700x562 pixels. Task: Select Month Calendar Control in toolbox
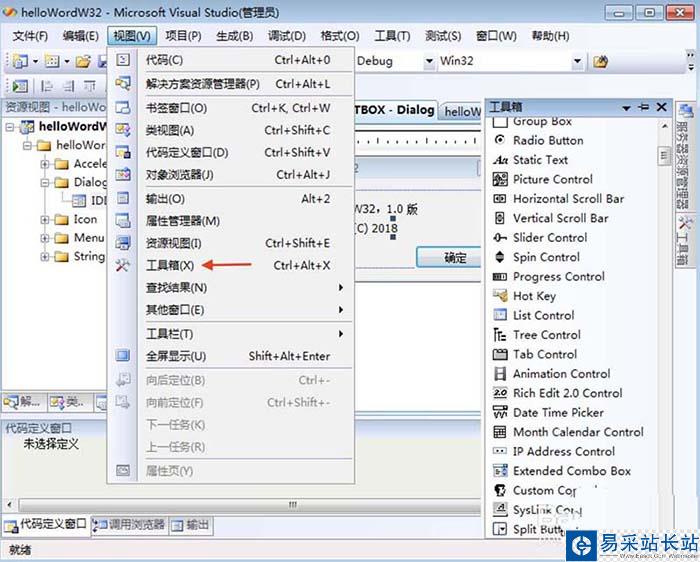pos(568,432)
